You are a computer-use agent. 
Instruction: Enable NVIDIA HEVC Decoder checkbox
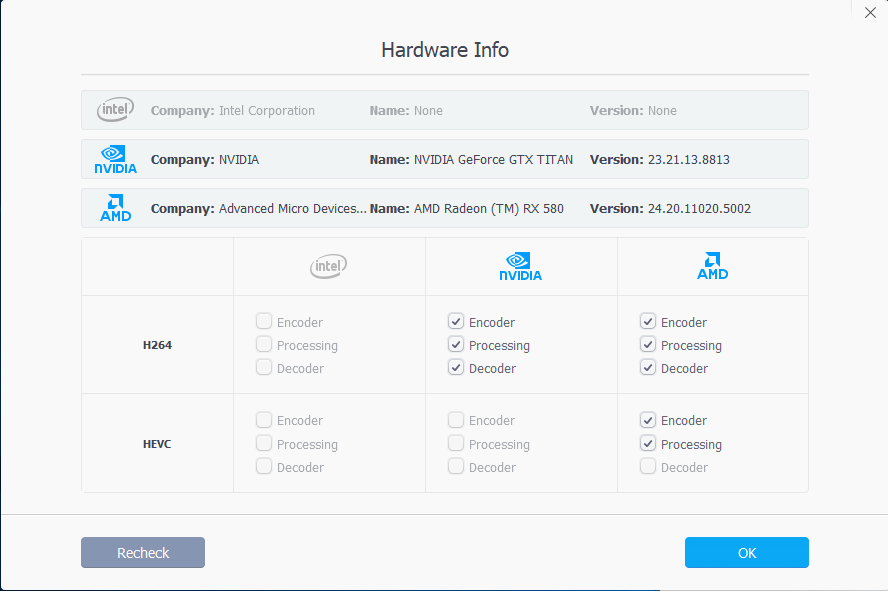[x=456, y=466]
